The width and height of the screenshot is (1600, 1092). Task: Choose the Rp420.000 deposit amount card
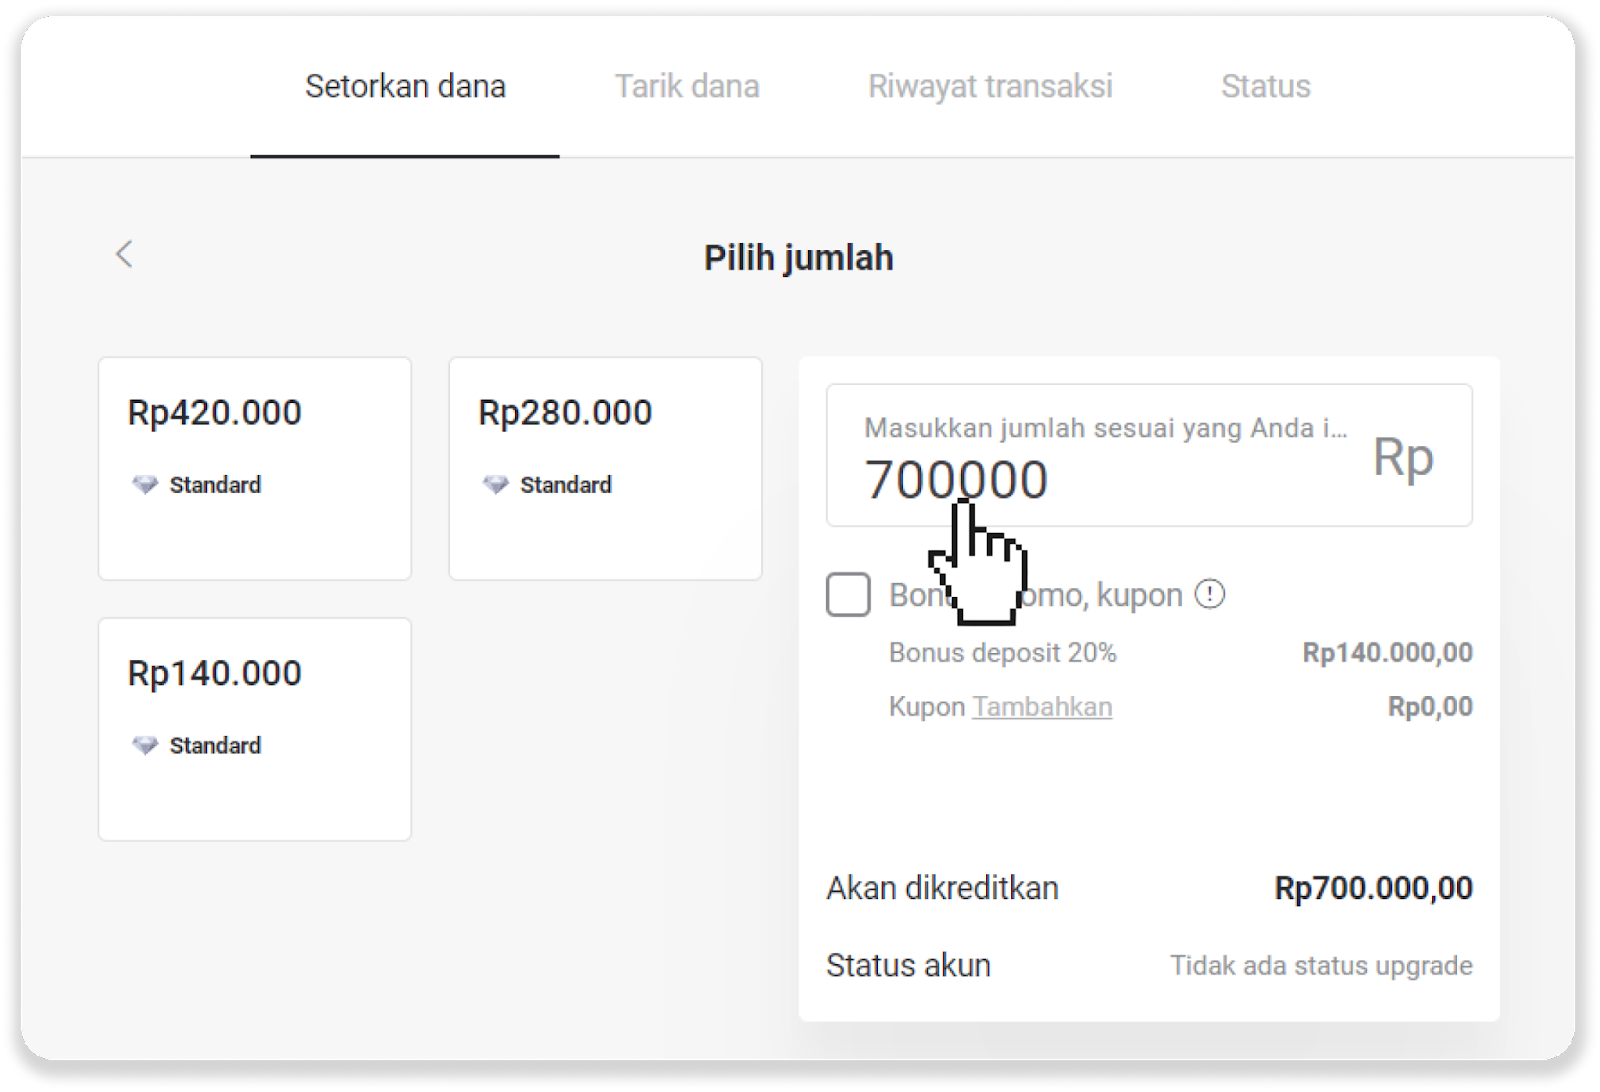point(255,468)
